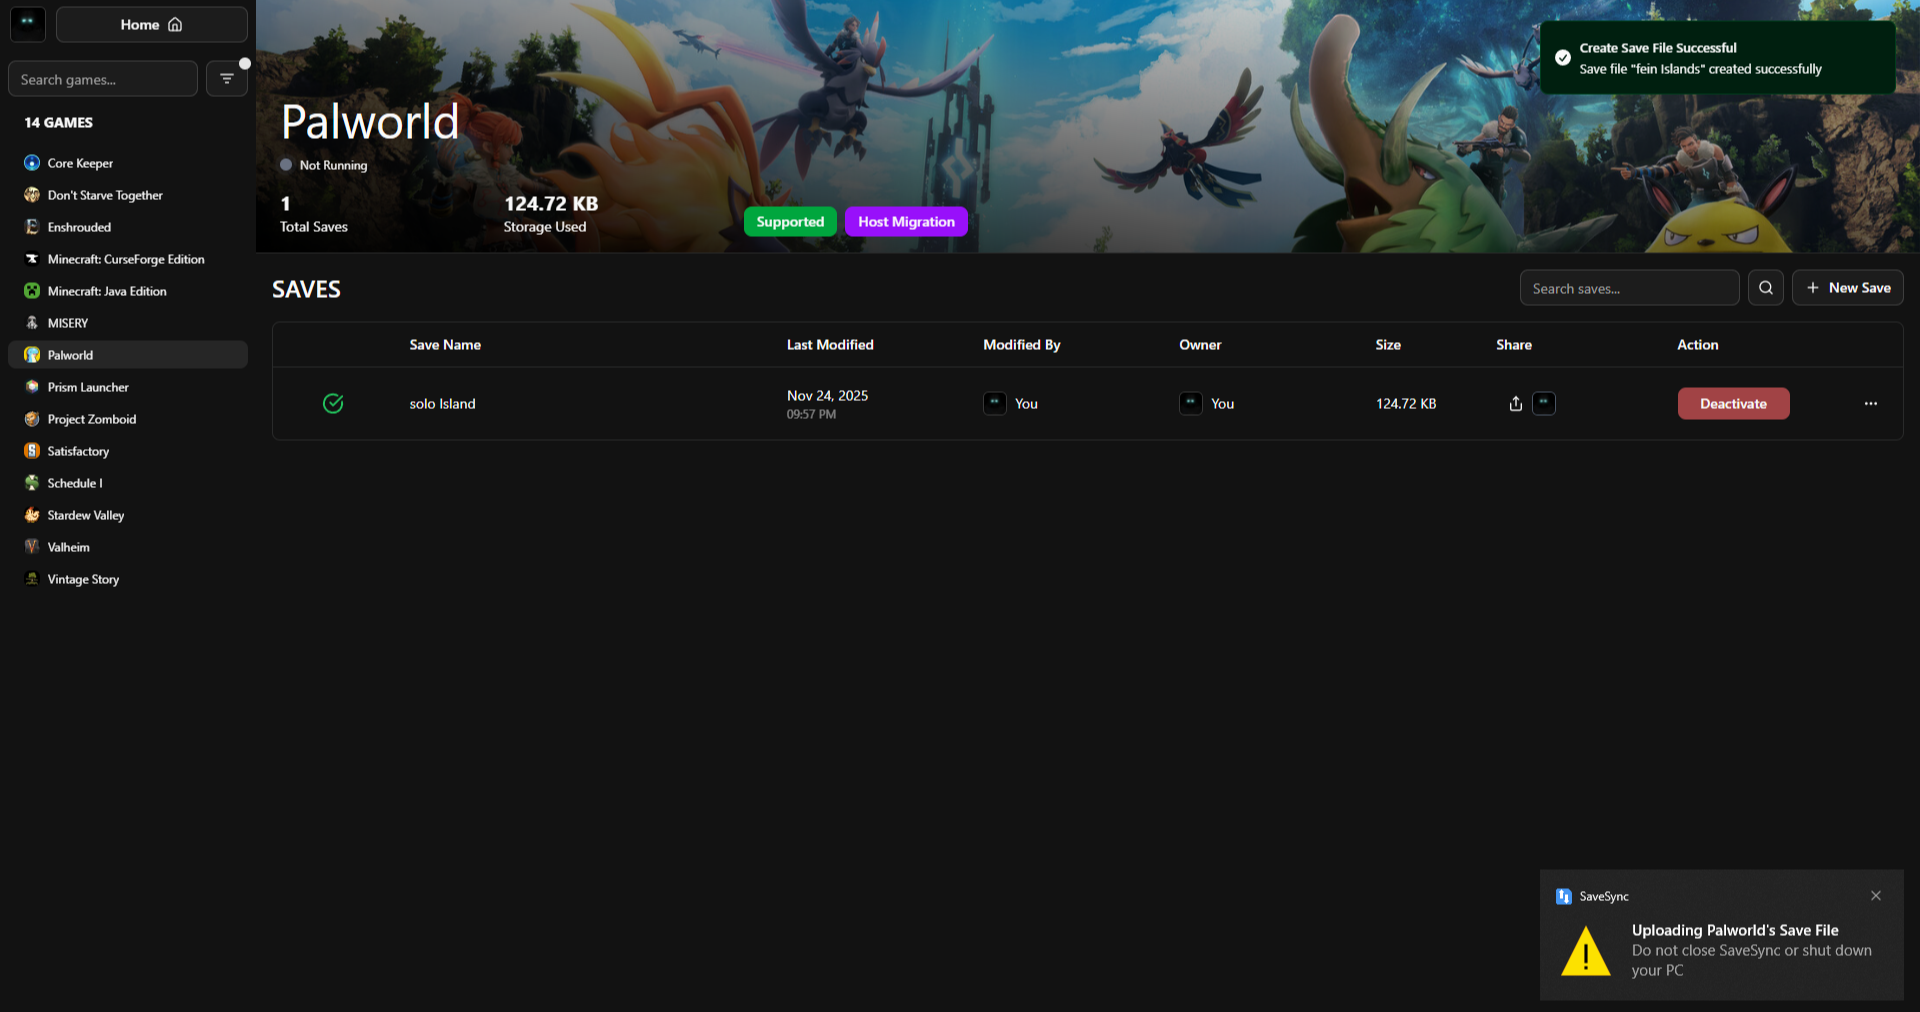Click the active checkmark for solo Island
Viewport: 1920px width, 1012px height.
coord(333,403)
